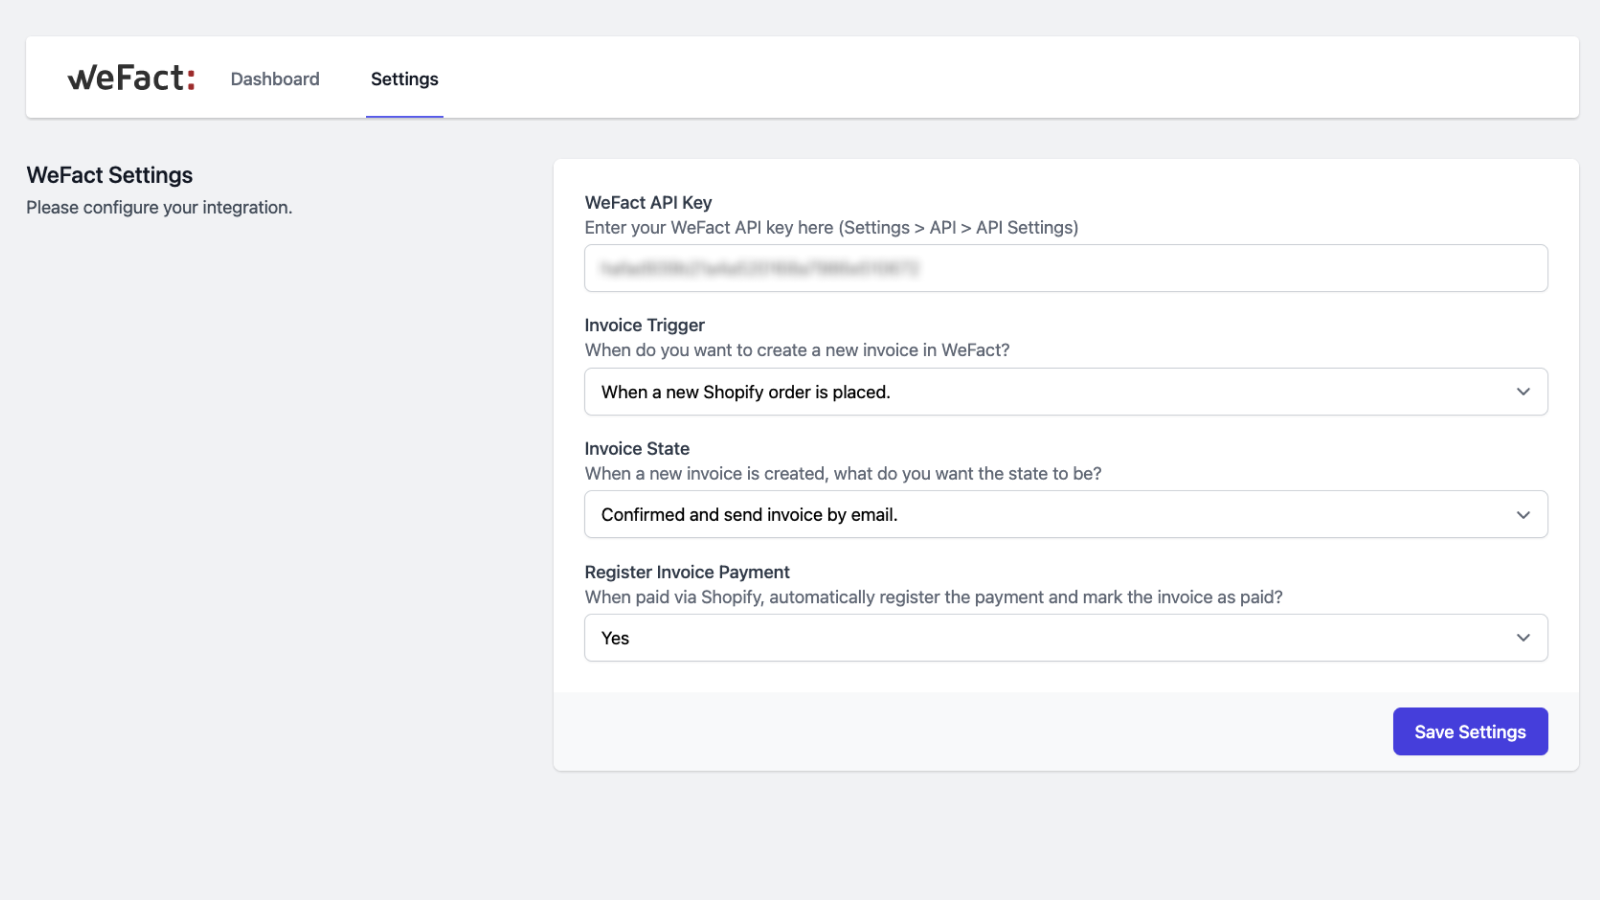Save your WeFact integration settings
The height and width of the screenshot is (900, 1600).
coord(1470,731)
